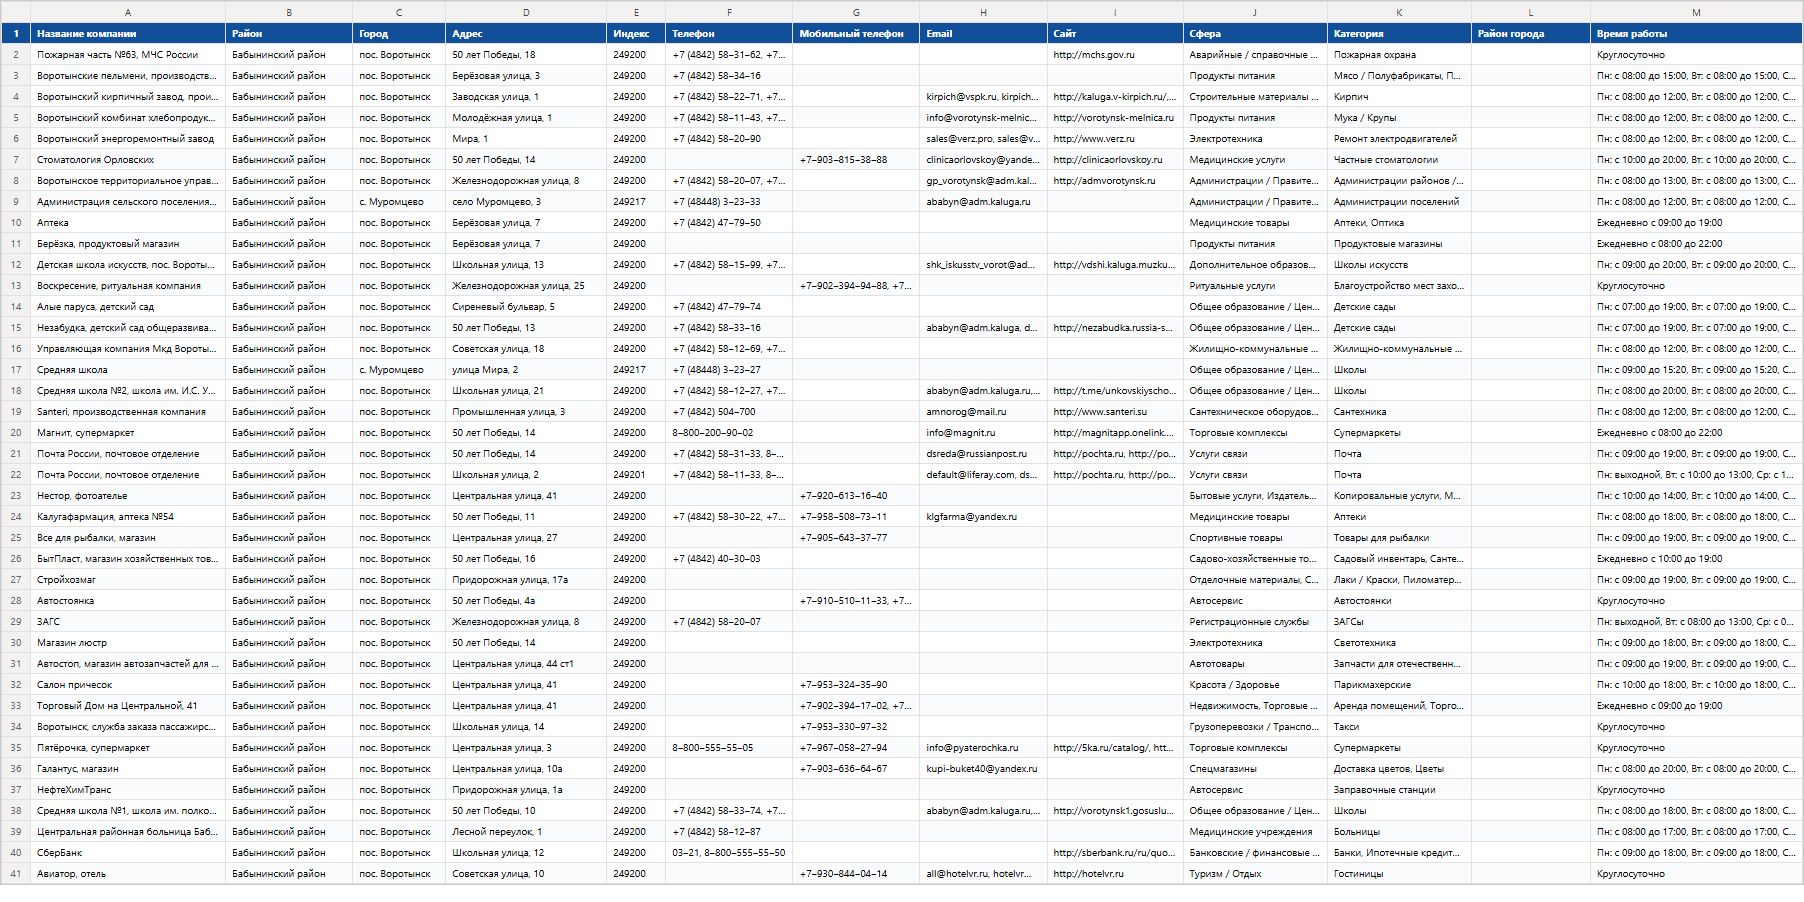Click the "Мобильный телефон" header cell
The width and height of the screenshot is (1804, 902).
pos(856,34)
